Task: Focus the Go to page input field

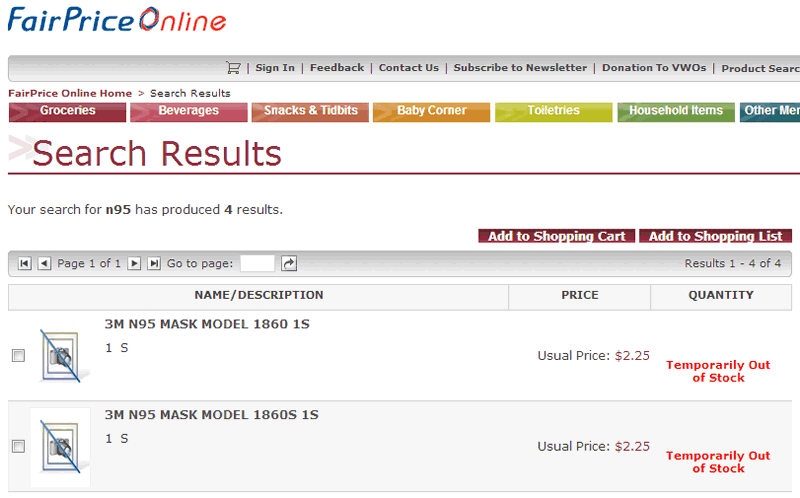Action: [257, 263]
